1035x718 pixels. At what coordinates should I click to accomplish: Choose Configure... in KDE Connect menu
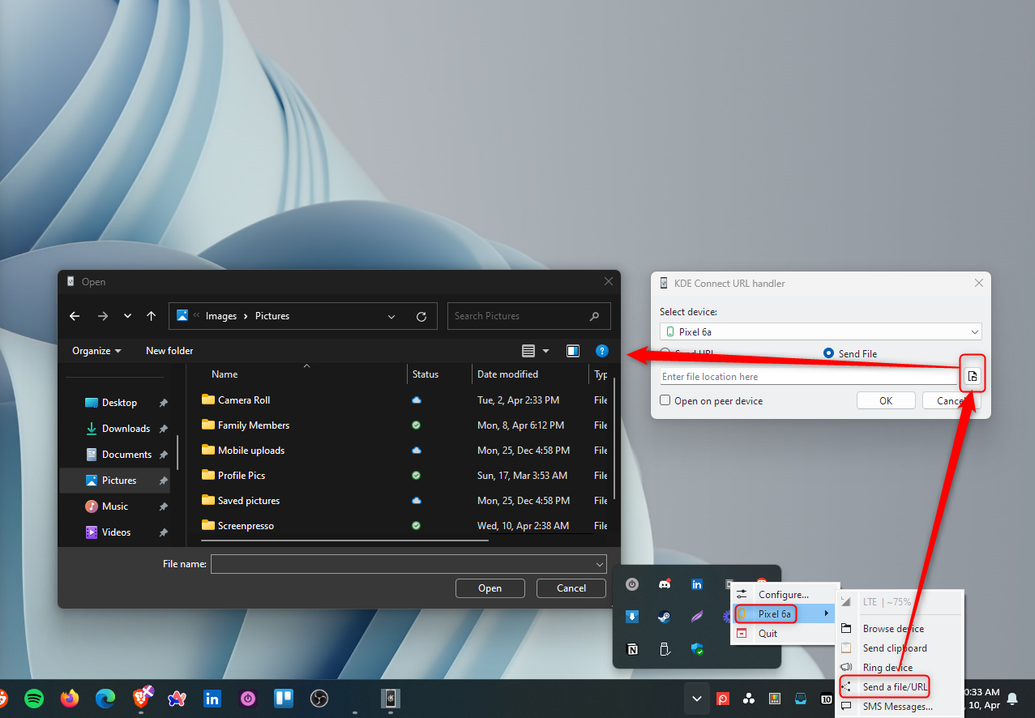[x=783, y=595]
